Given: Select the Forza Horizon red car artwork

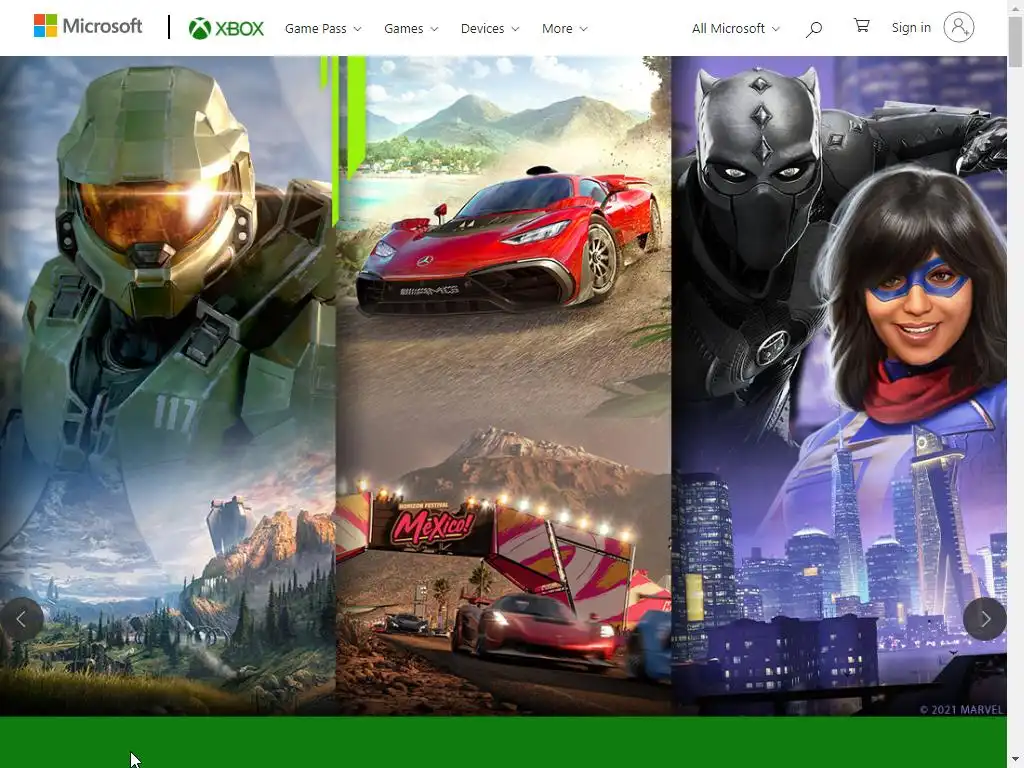Looking at the screenshot, I should click(504, 385).
